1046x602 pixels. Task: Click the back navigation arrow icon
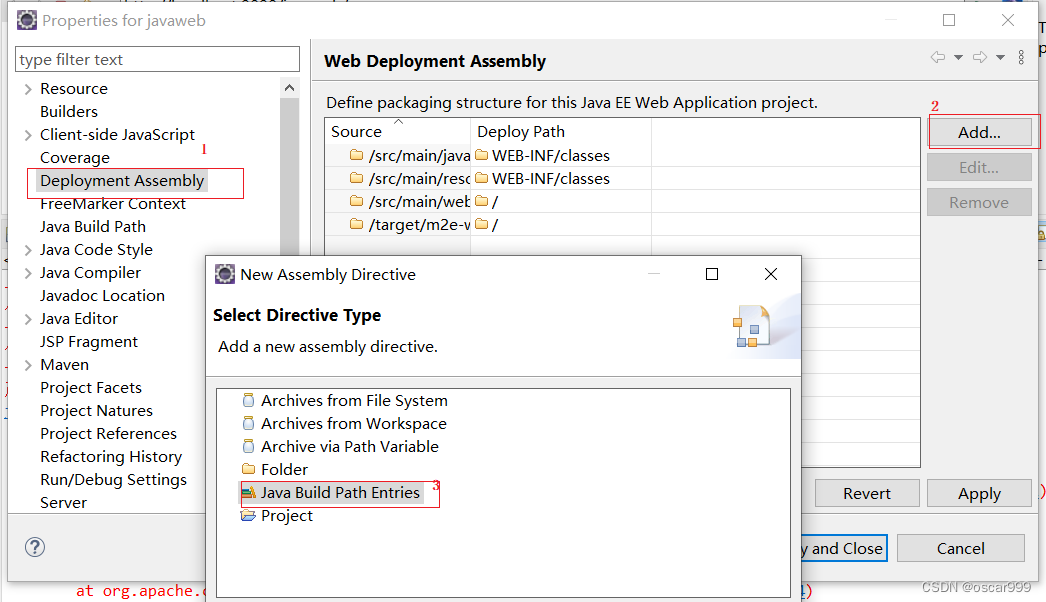[937, 58]
